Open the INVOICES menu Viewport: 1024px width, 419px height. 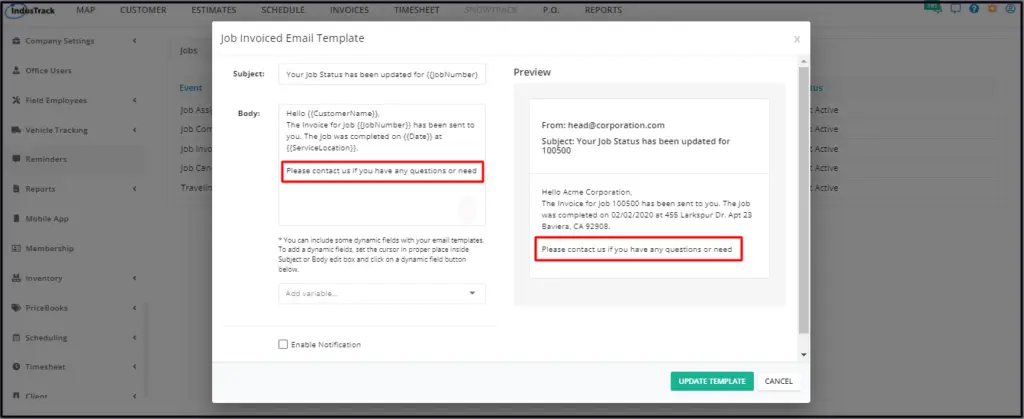coord(349,10)
